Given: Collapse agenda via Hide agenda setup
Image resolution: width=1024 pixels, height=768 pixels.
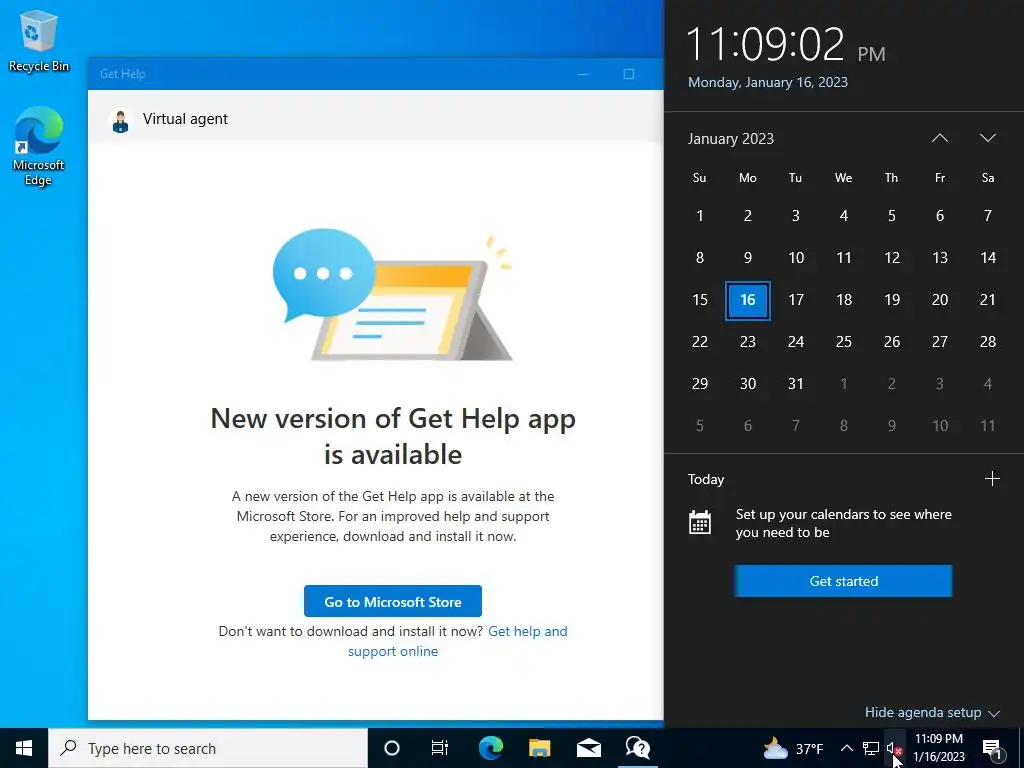Looking at the screenshot, I should pos(932,712).
